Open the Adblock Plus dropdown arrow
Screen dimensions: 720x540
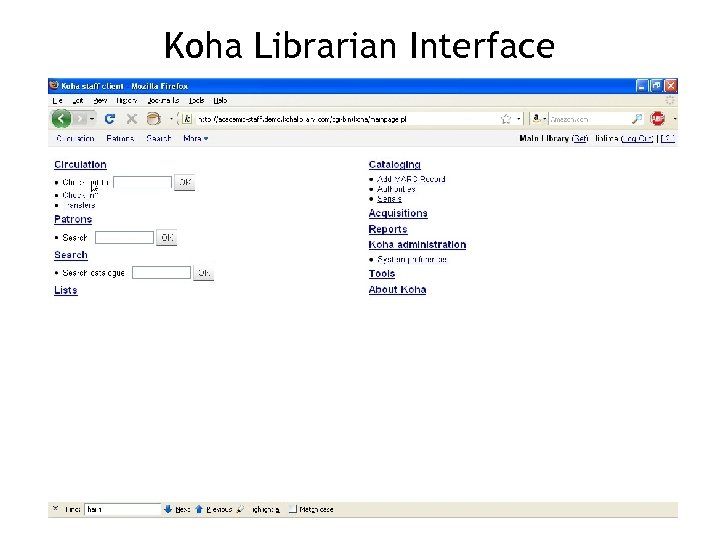(x=675, y=119)
